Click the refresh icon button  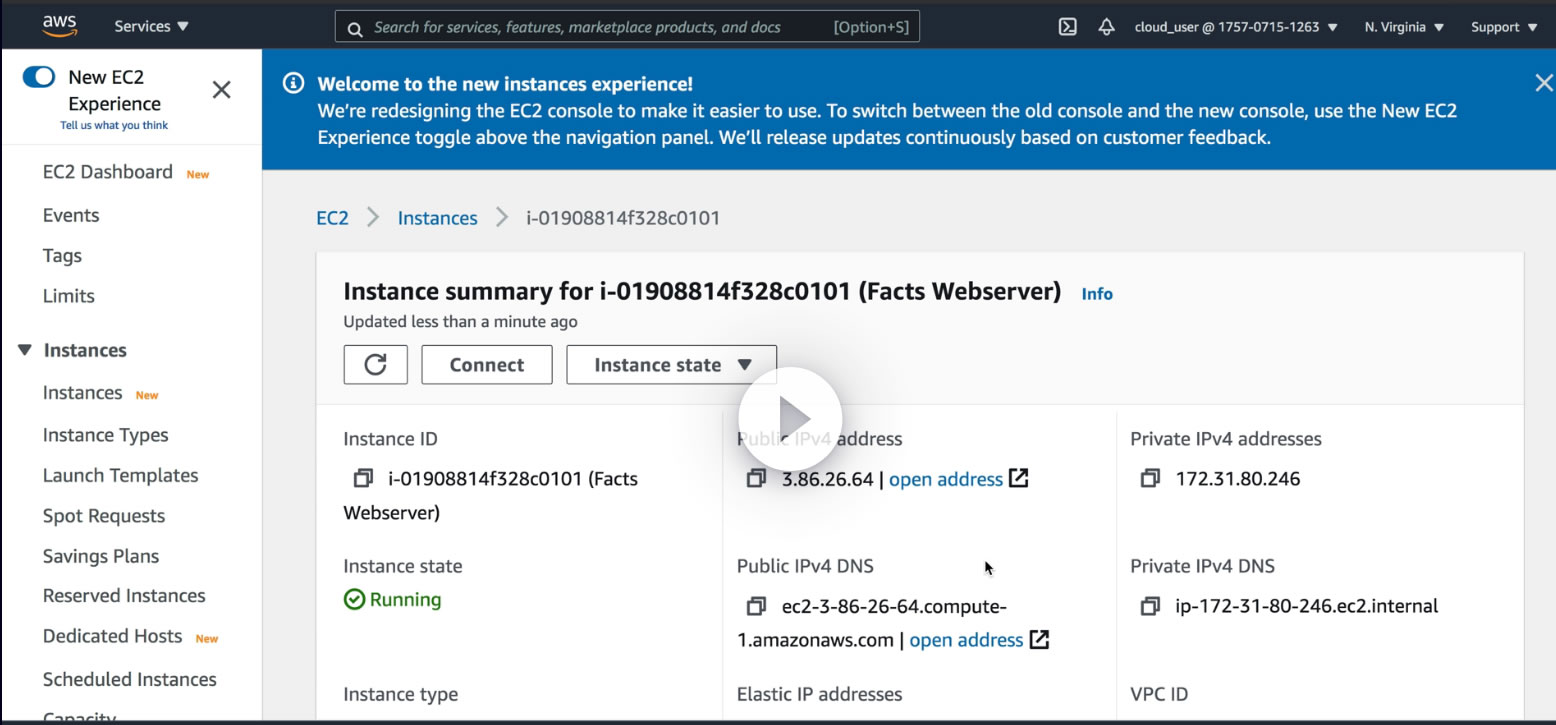[375, 365]
